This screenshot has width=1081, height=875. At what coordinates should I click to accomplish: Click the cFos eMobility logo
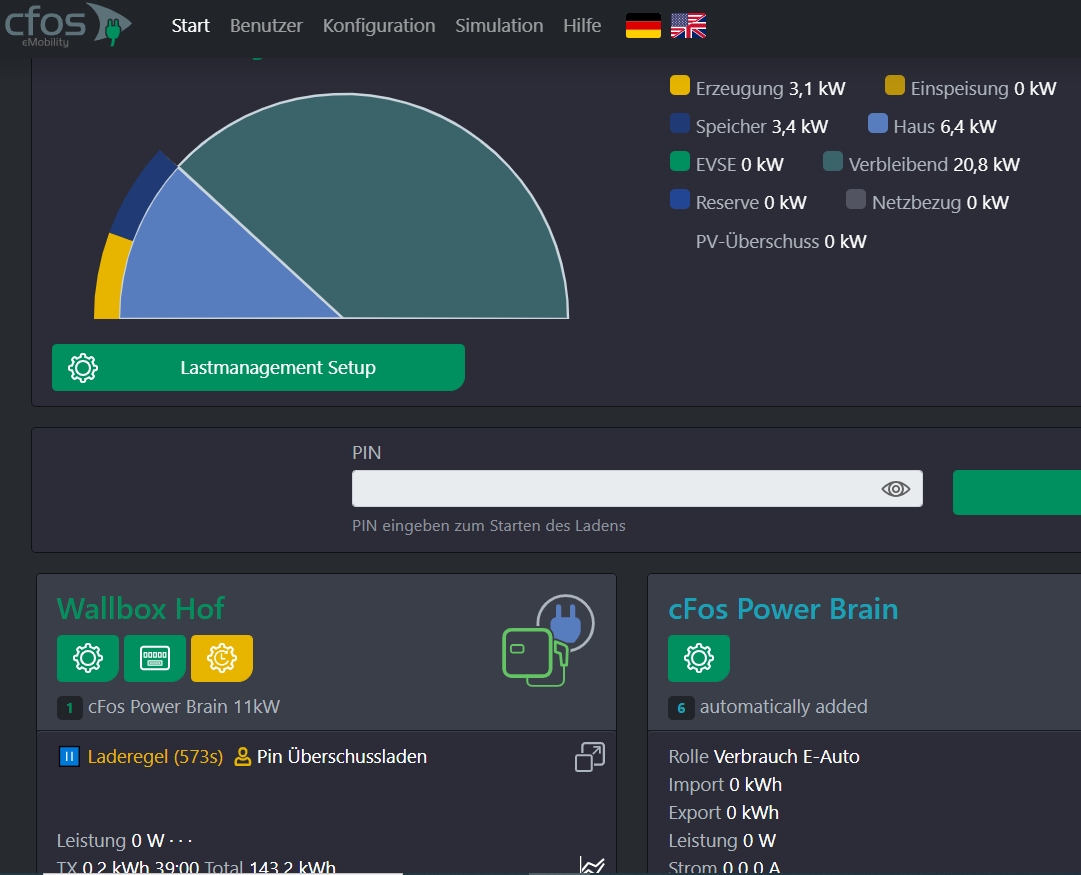click(x=67, y=25)
